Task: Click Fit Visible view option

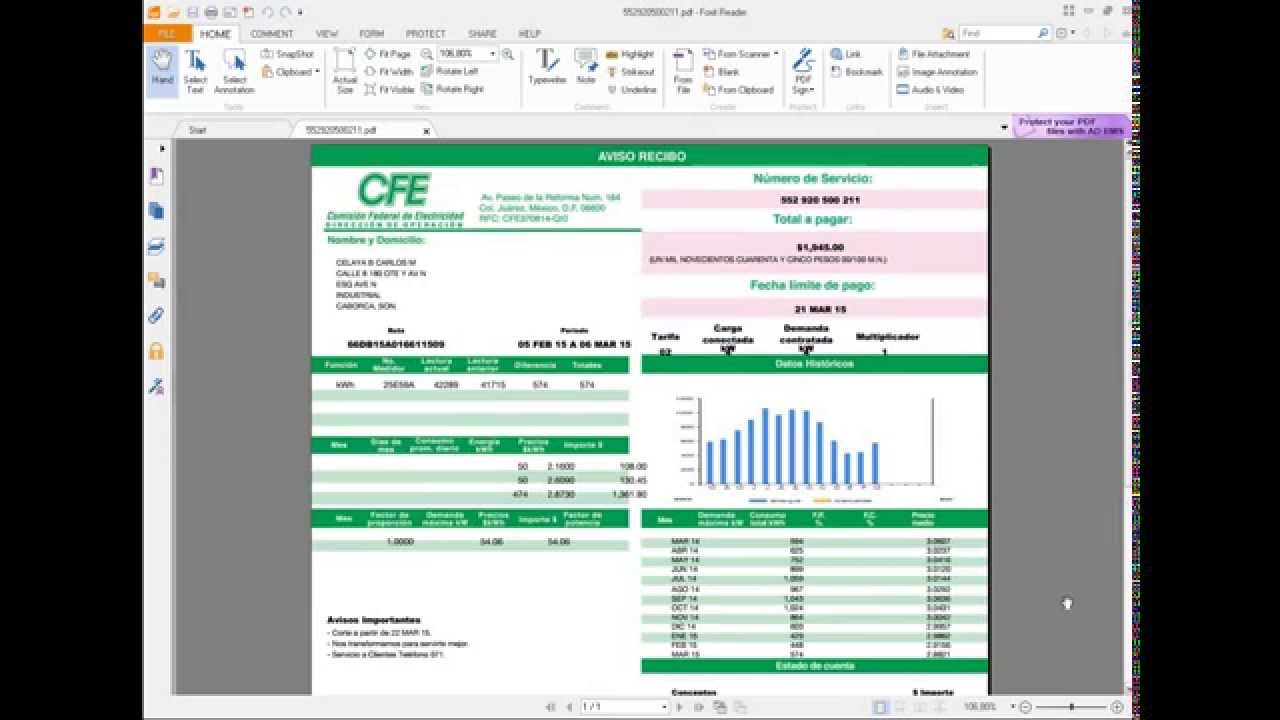Action: (x=389, y=89)
